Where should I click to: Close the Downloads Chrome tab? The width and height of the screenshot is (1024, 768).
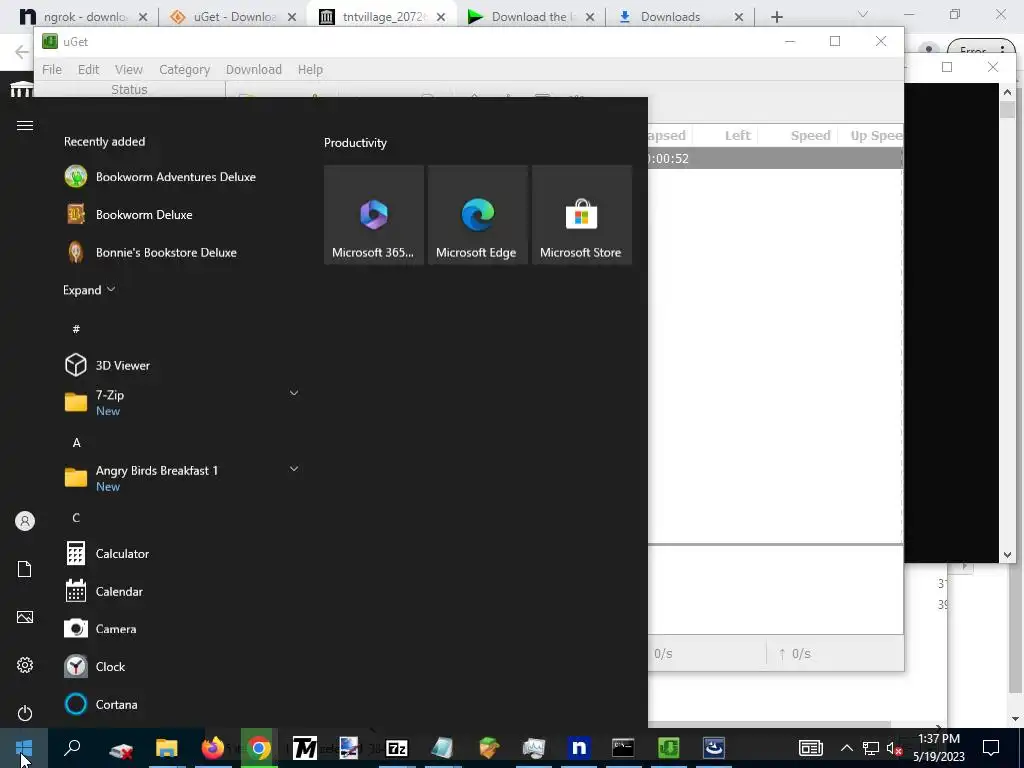tap(739, 17)
